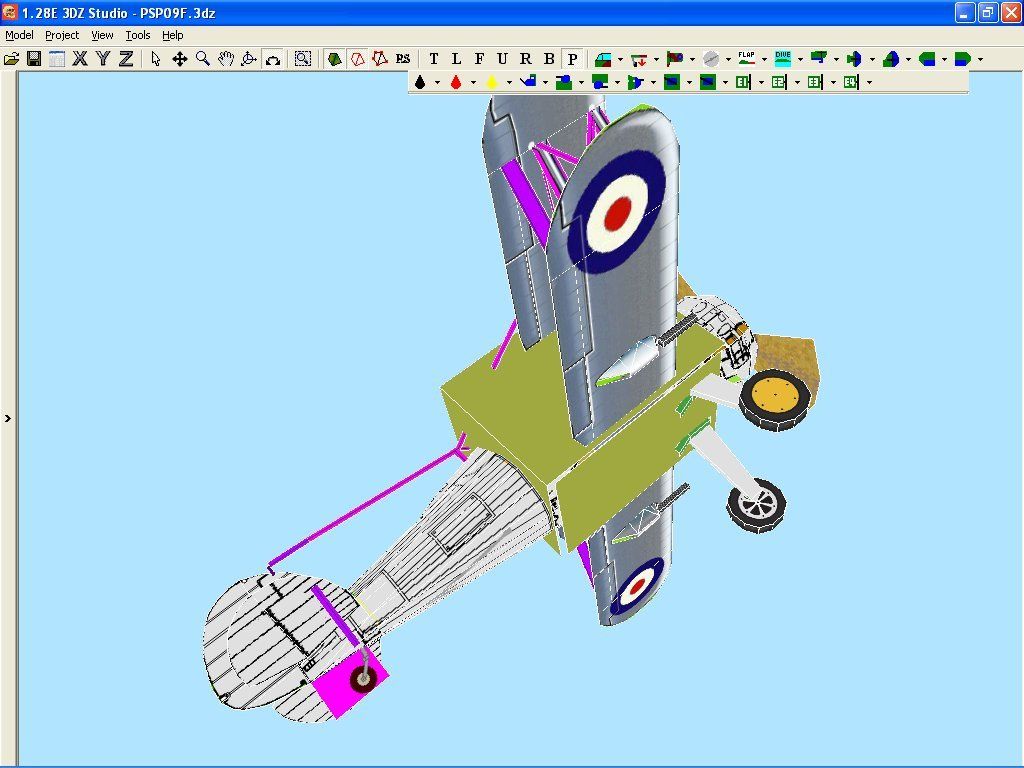Select the magnifying glass zoom tool
The height and width of the screenshot is (768, 1024).
pyautogui.click(x=202, y=59)
